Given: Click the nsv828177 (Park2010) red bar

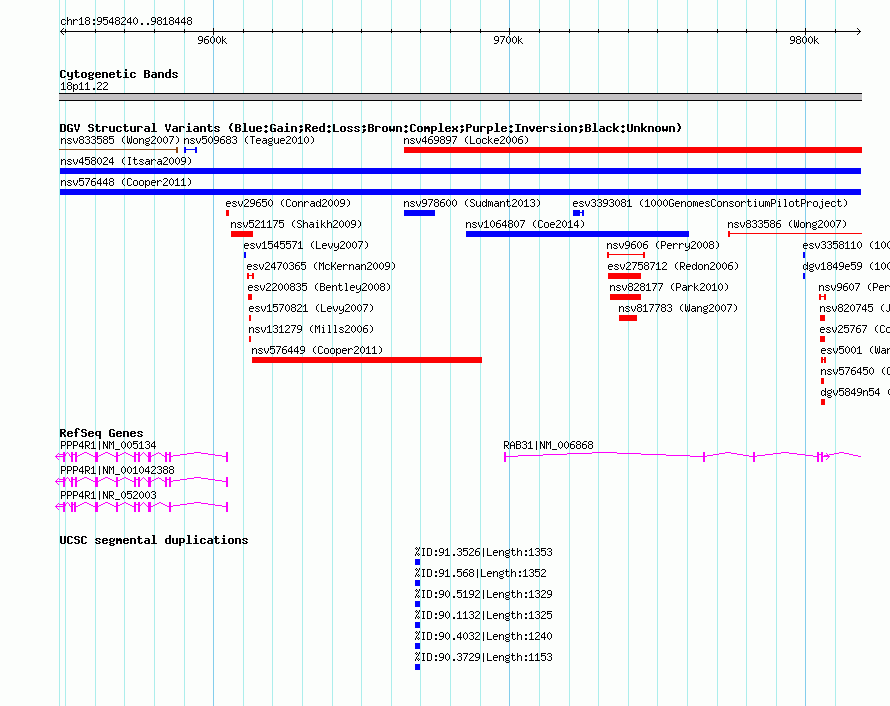Looking at the screenshot, I should tap(625, 297).
